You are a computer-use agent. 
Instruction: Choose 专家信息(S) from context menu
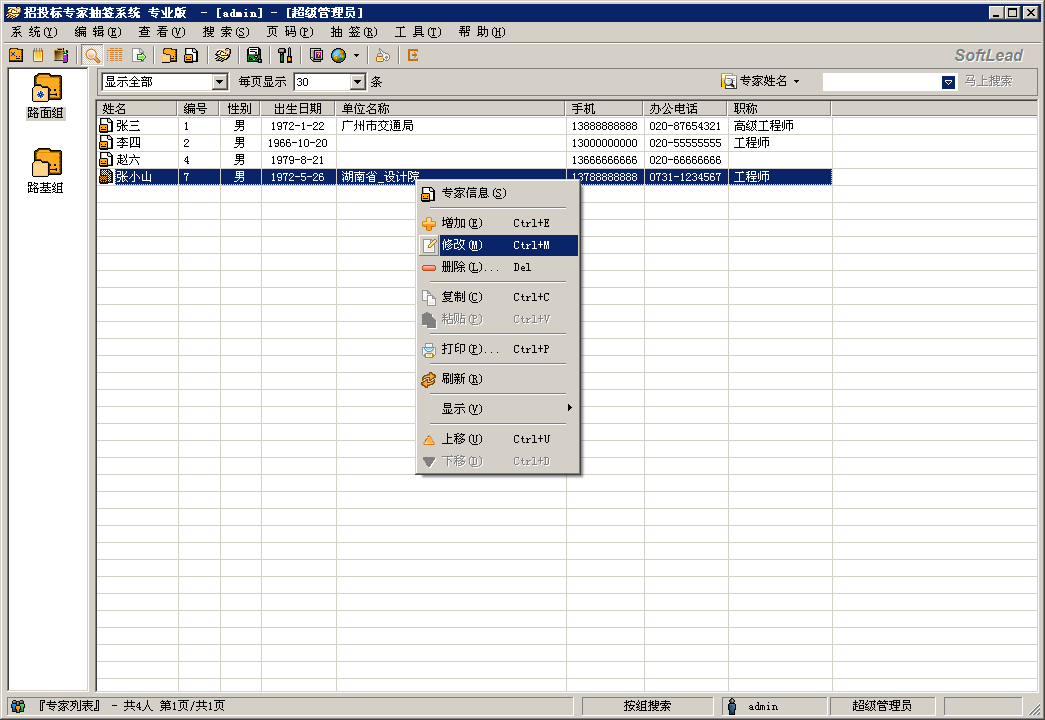498,193
